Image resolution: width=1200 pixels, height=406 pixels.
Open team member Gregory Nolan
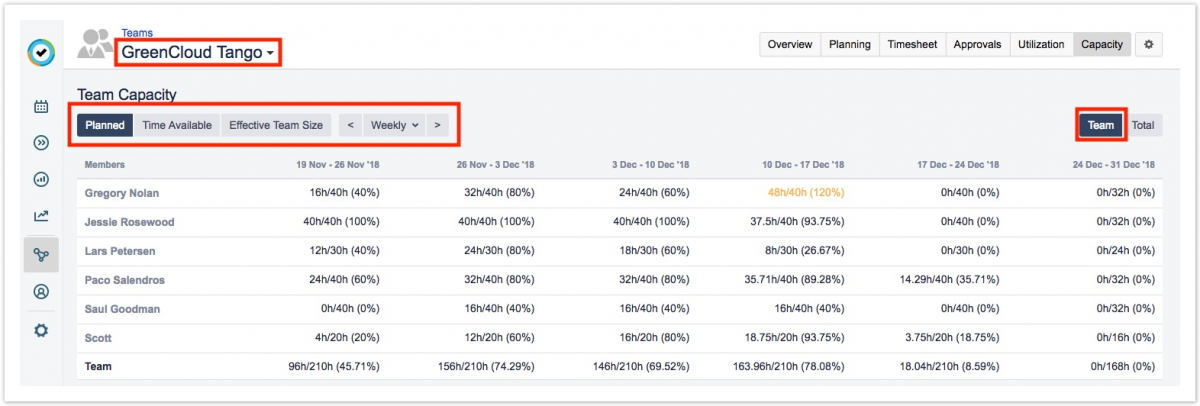click(121, 192)
